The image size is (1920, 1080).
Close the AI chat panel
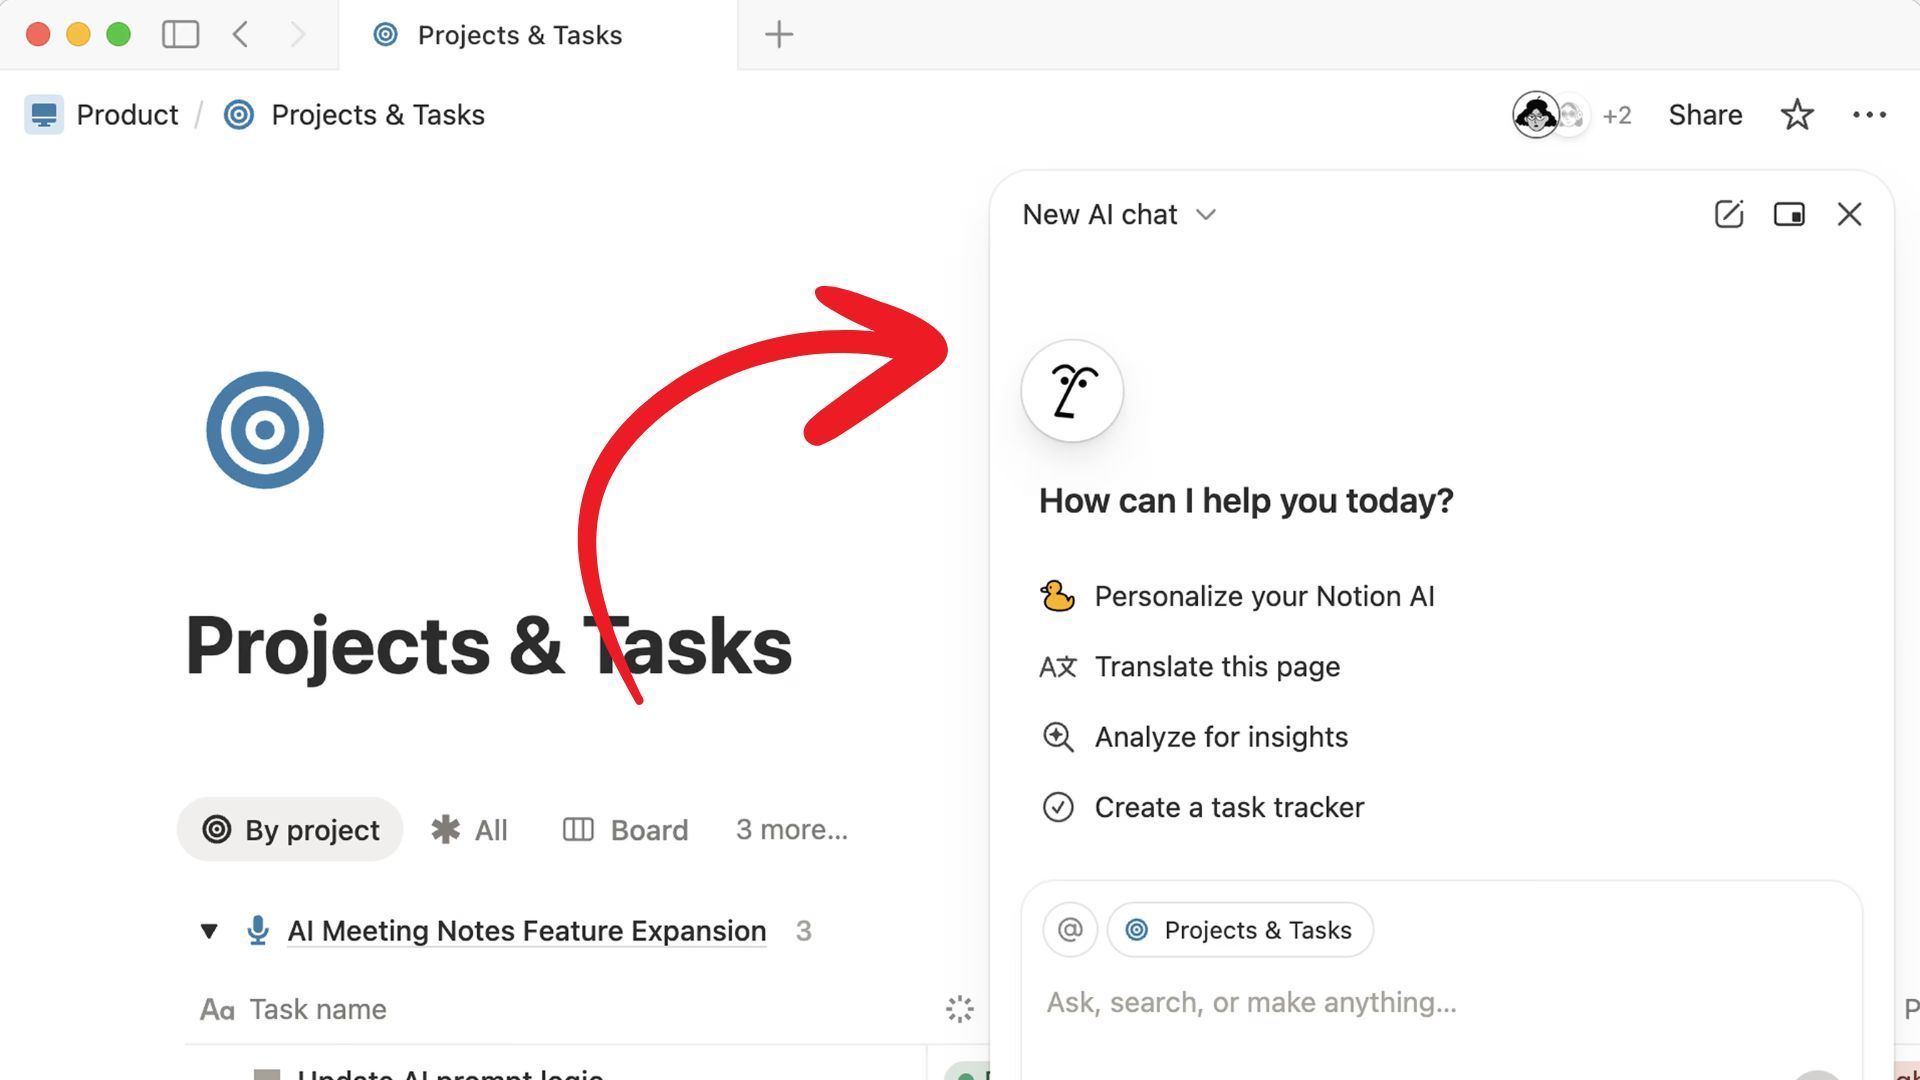pos(1849,214)
